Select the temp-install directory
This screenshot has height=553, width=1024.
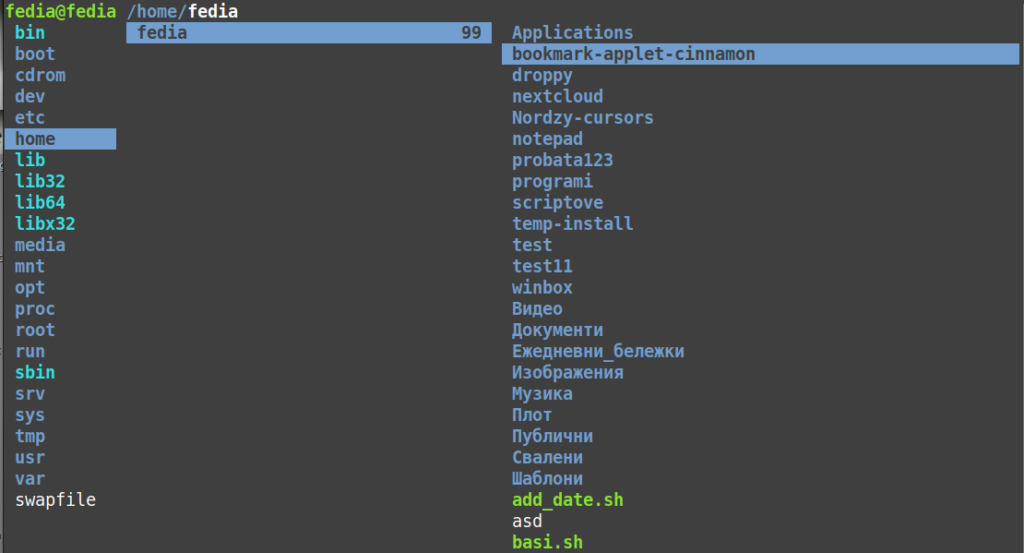point(572,224)
